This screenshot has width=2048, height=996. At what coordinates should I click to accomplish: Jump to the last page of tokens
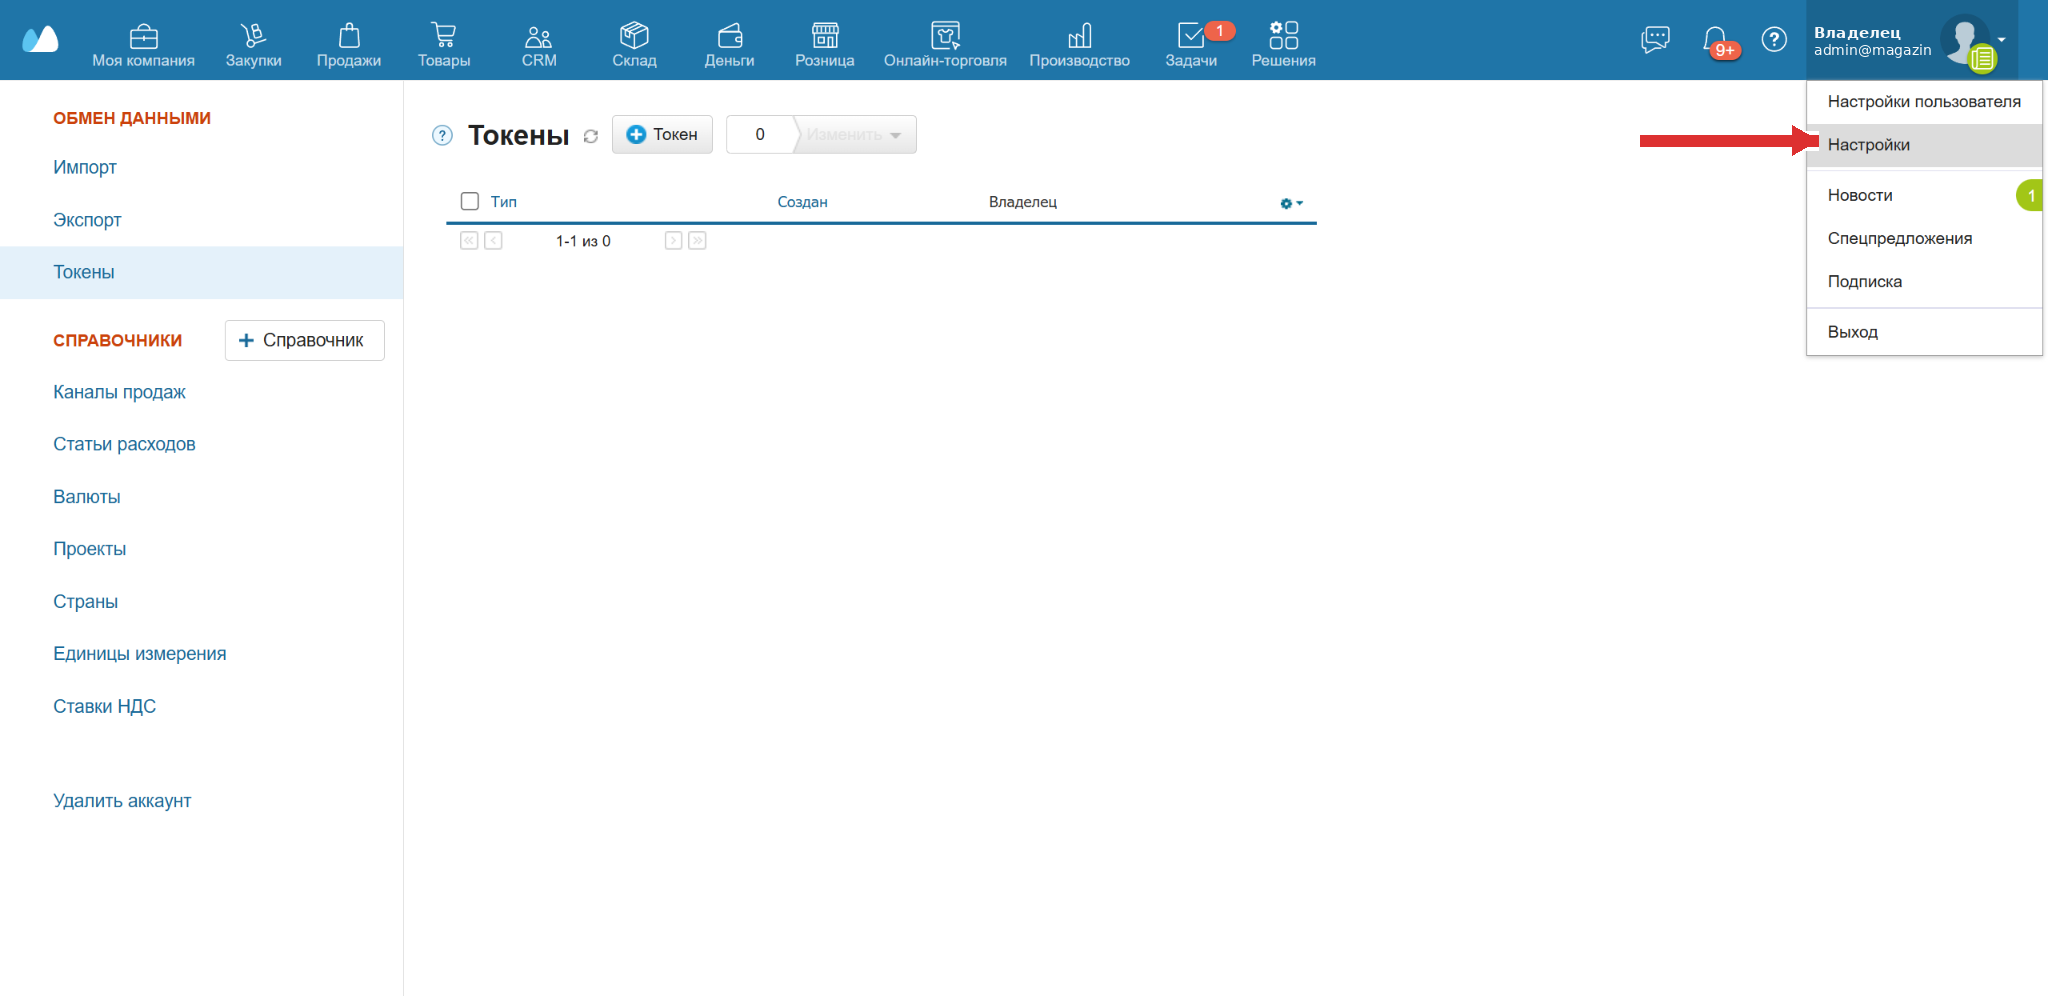697,241
